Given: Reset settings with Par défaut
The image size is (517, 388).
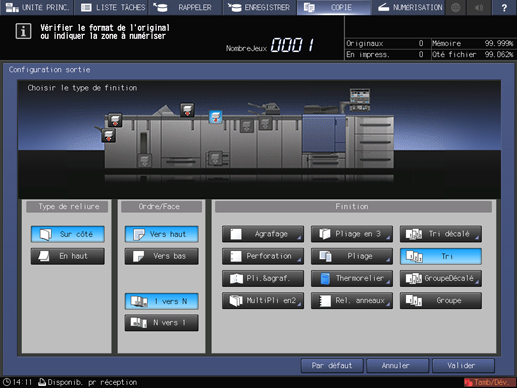Looking at the screenshot, I should (332, 366).
